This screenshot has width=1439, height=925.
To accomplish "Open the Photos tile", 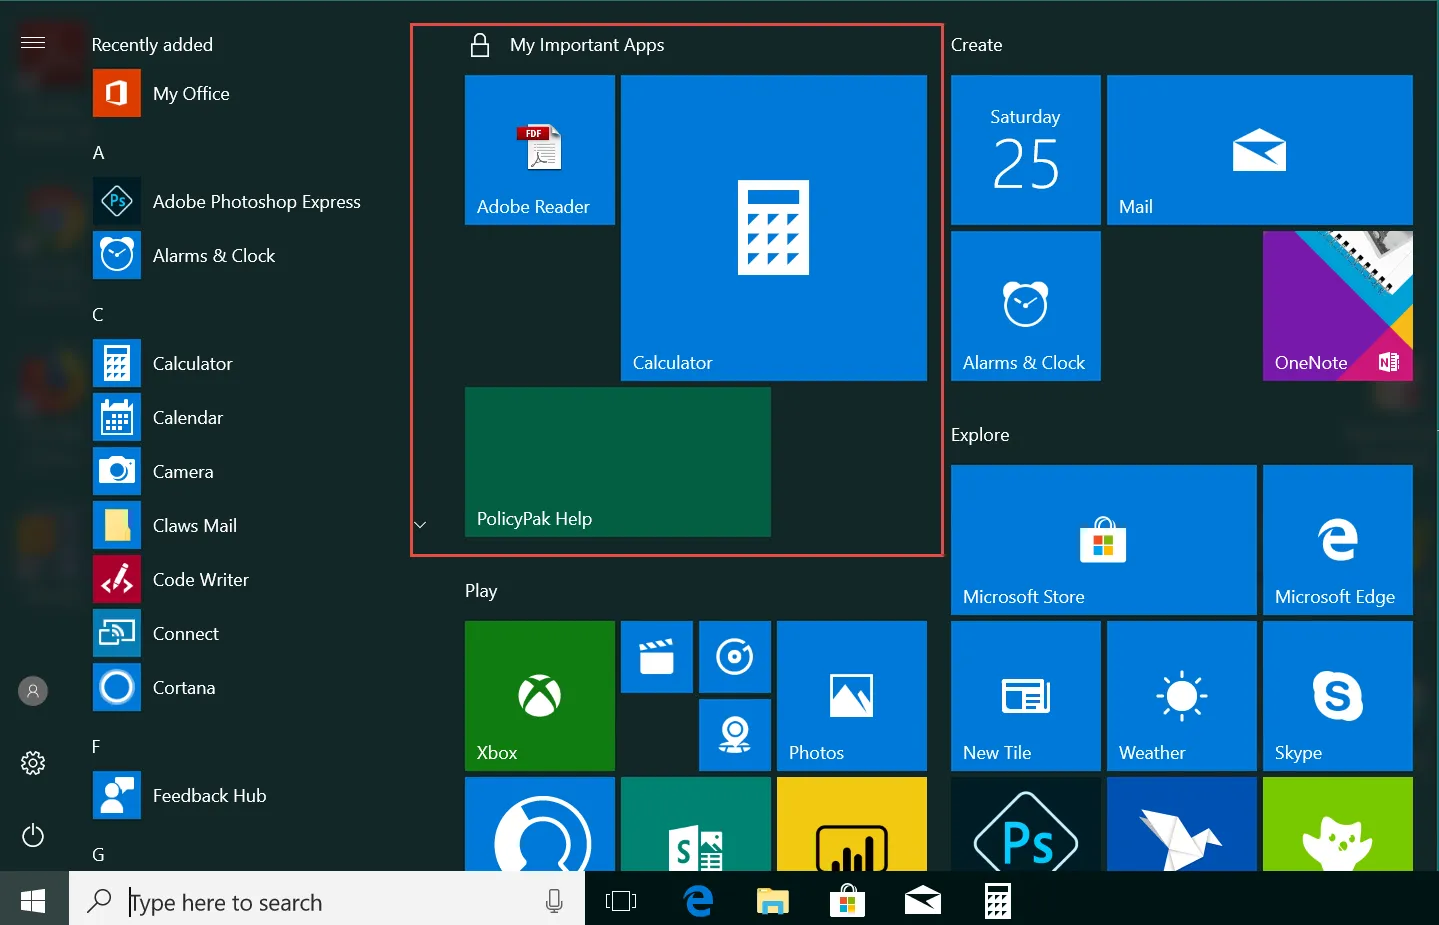I will pos(852,696).
